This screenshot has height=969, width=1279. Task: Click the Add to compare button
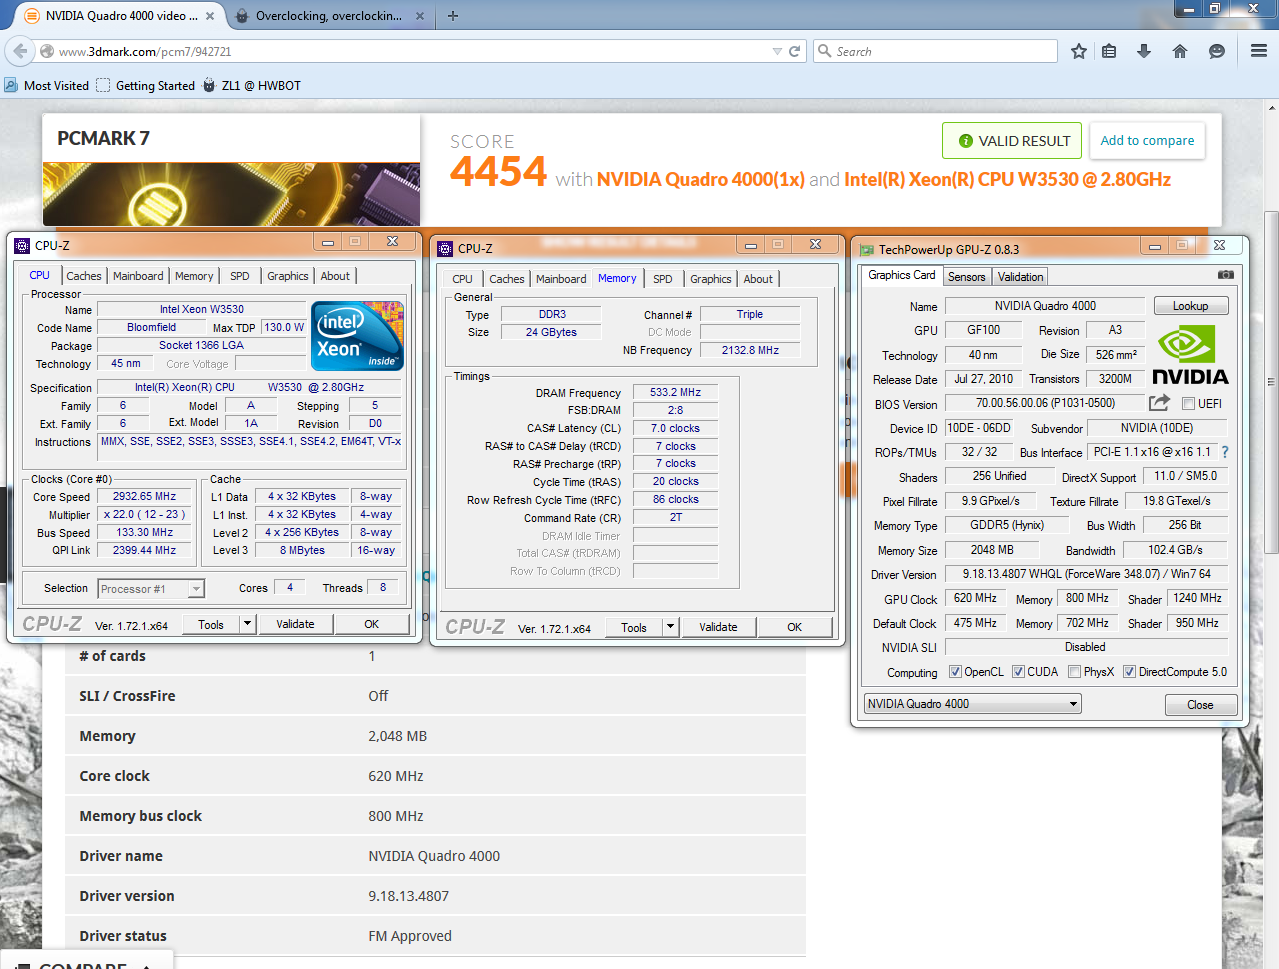click(1147, 141)
